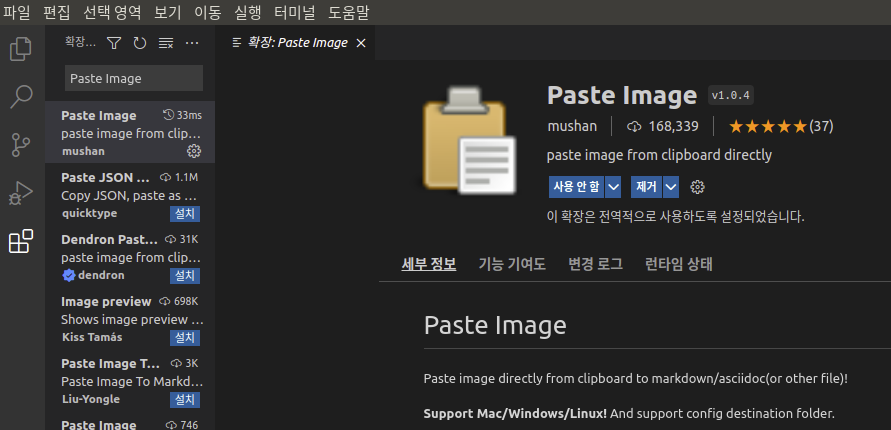Click the 사용 안 함 button
The height and width of the screenshot is (430, 891).
[x=576, y=187]
